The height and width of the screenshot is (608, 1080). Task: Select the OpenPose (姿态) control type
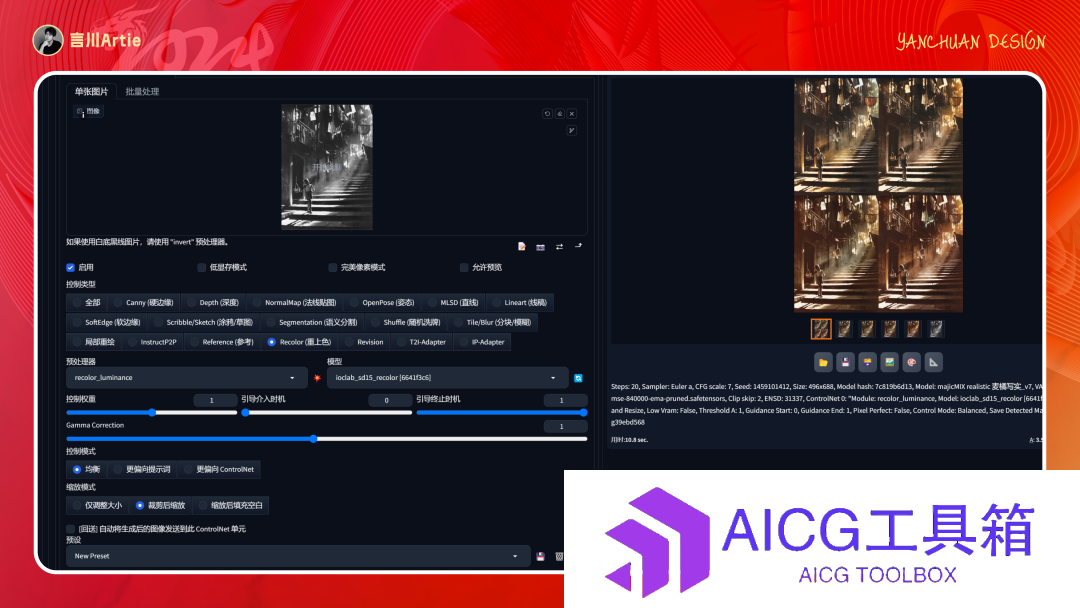coord(382,302)
